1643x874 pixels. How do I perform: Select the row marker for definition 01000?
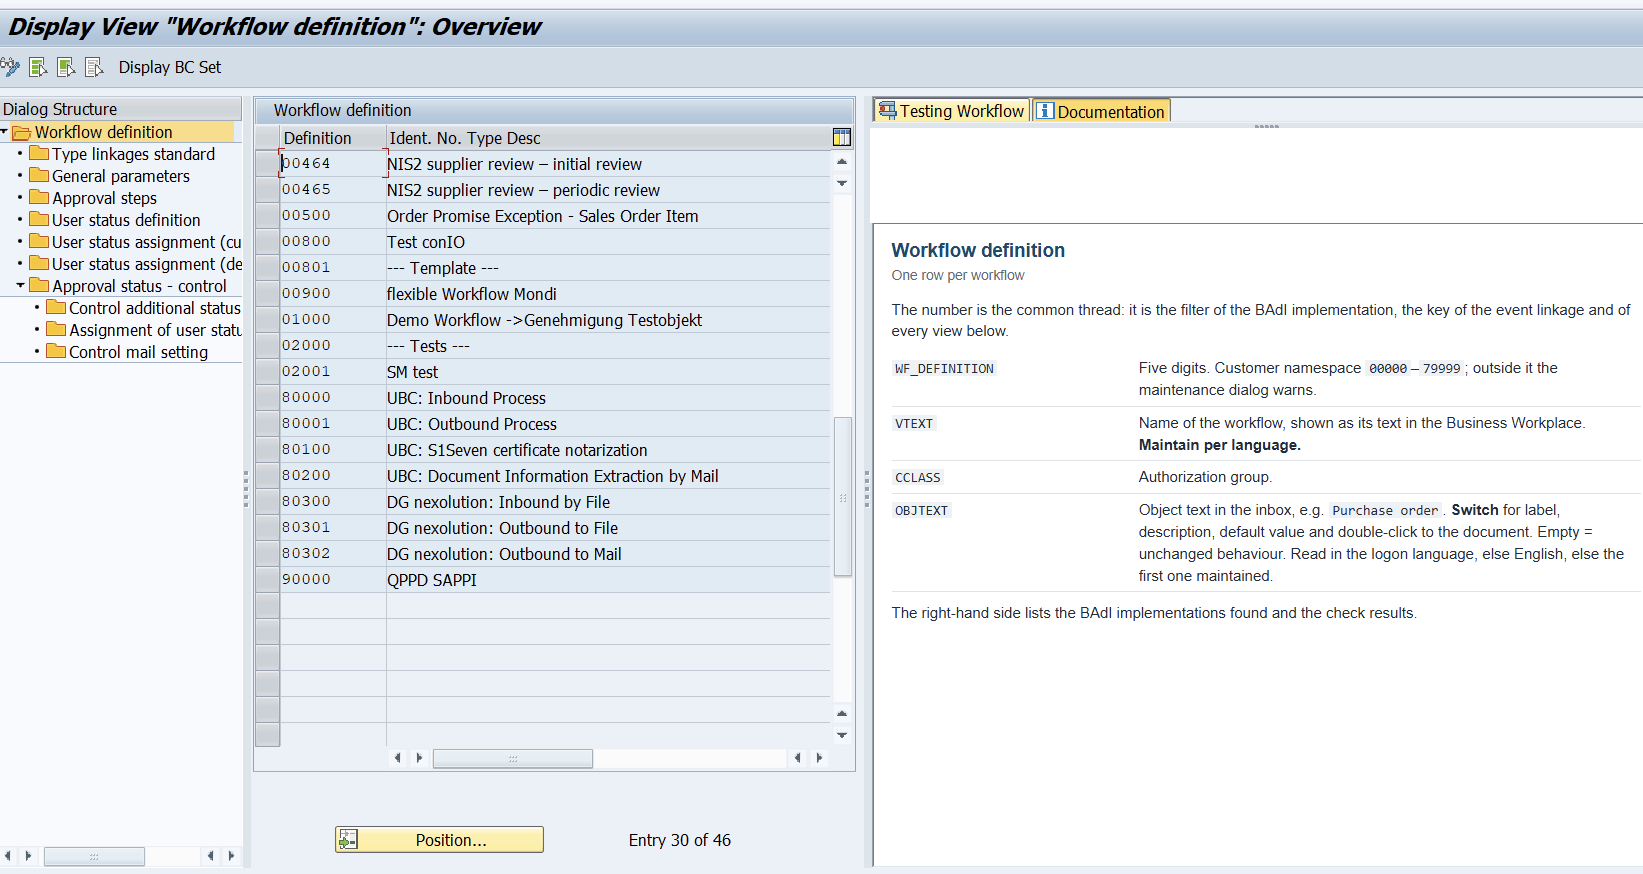click(x=267, y=319)
